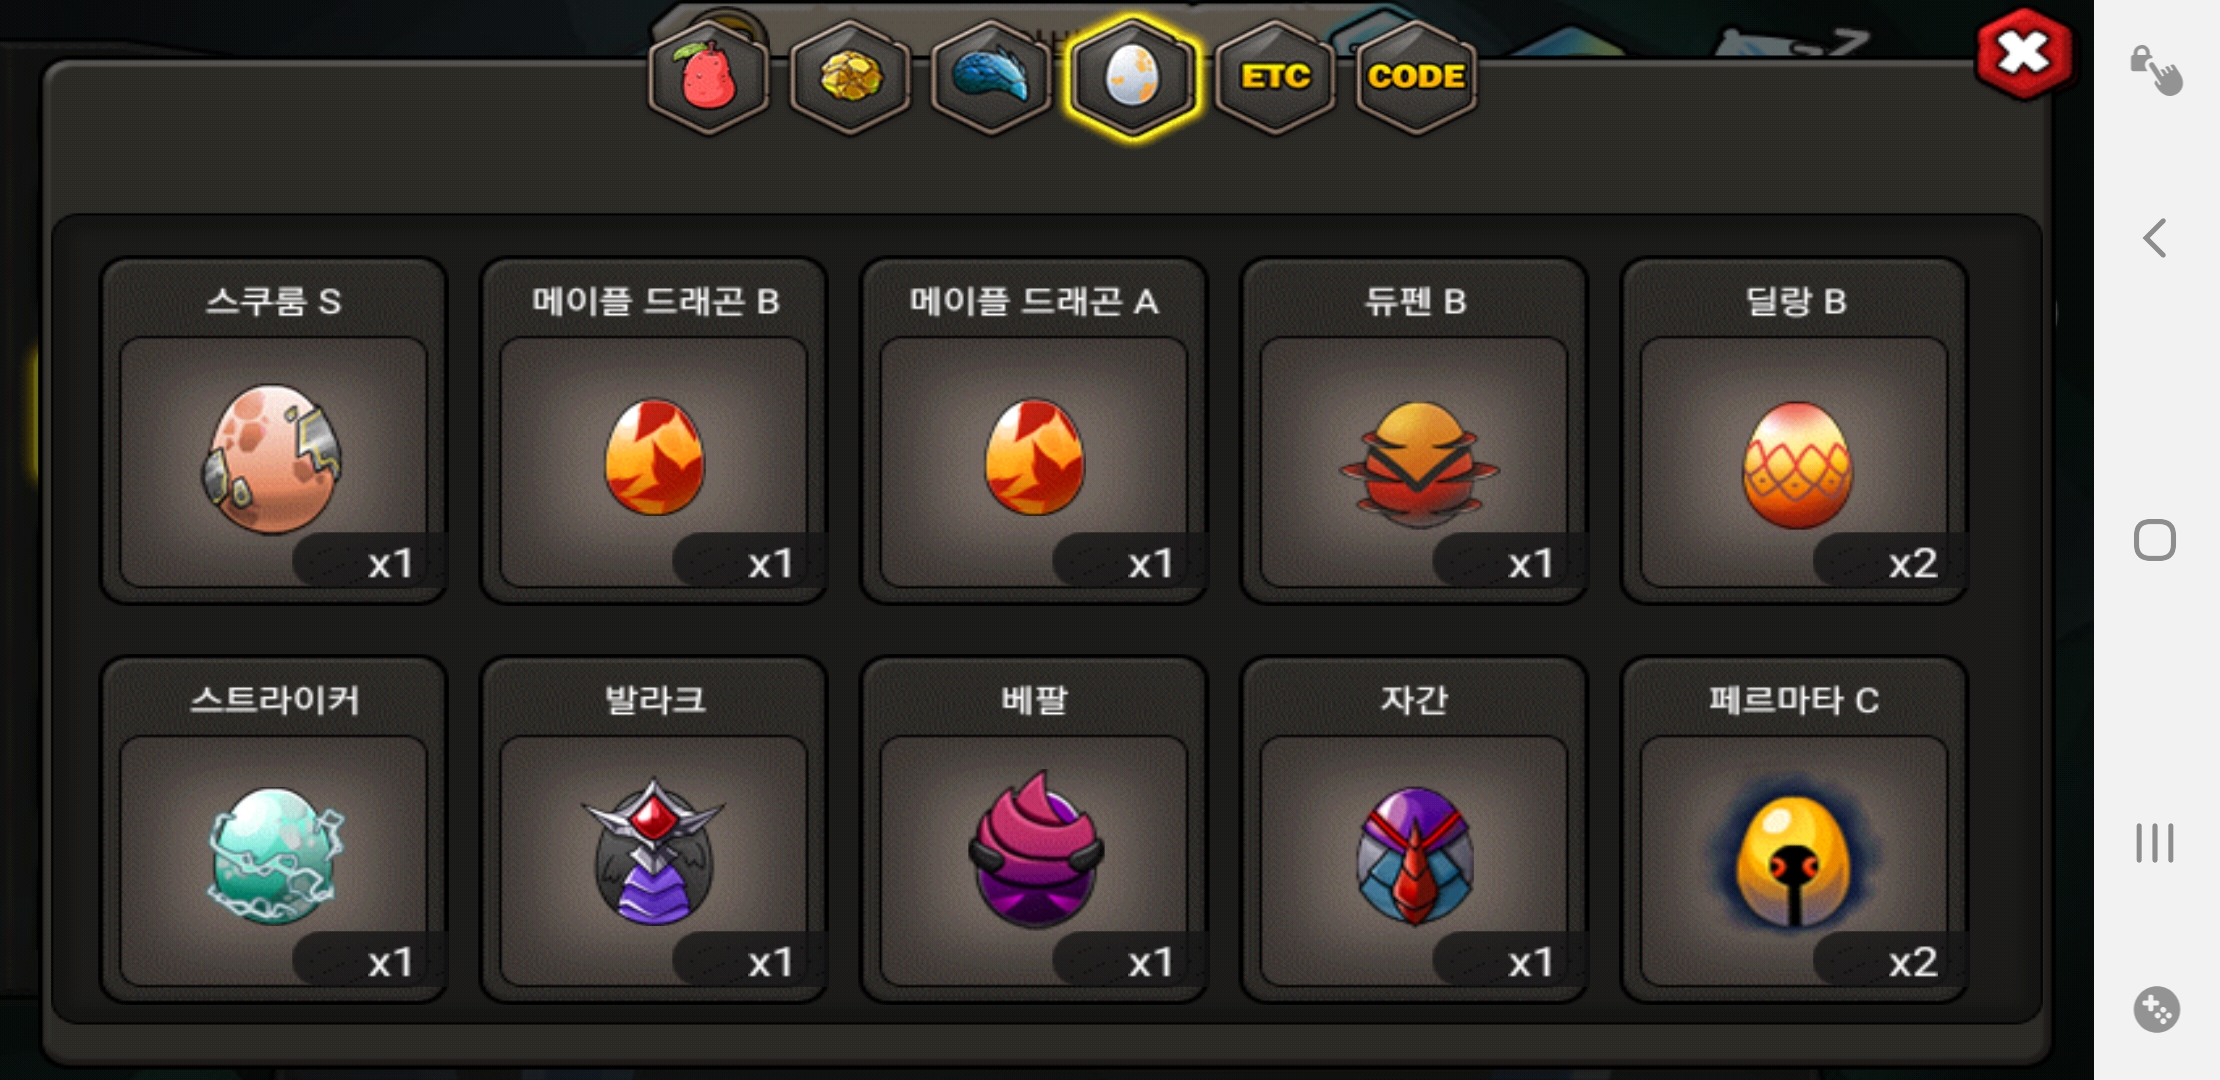Pick the 메이플 드래곤 A egg
This screenshot has height=1080, width=2220.
click(x=1034, y=431)
